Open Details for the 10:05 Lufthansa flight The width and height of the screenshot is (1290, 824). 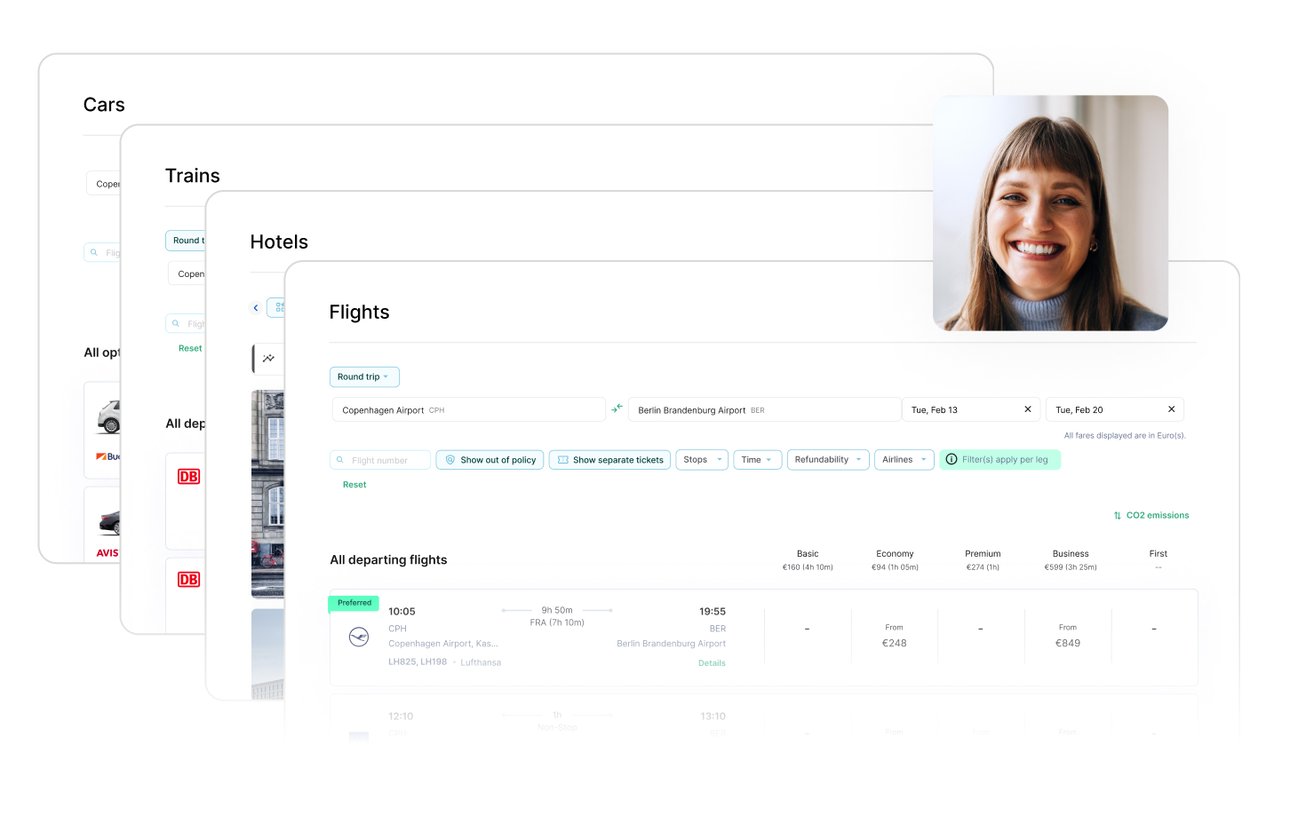(712, 663)
